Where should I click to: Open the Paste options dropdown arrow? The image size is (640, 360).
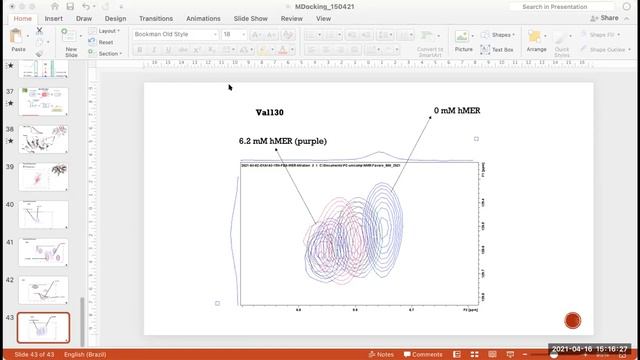28,36
